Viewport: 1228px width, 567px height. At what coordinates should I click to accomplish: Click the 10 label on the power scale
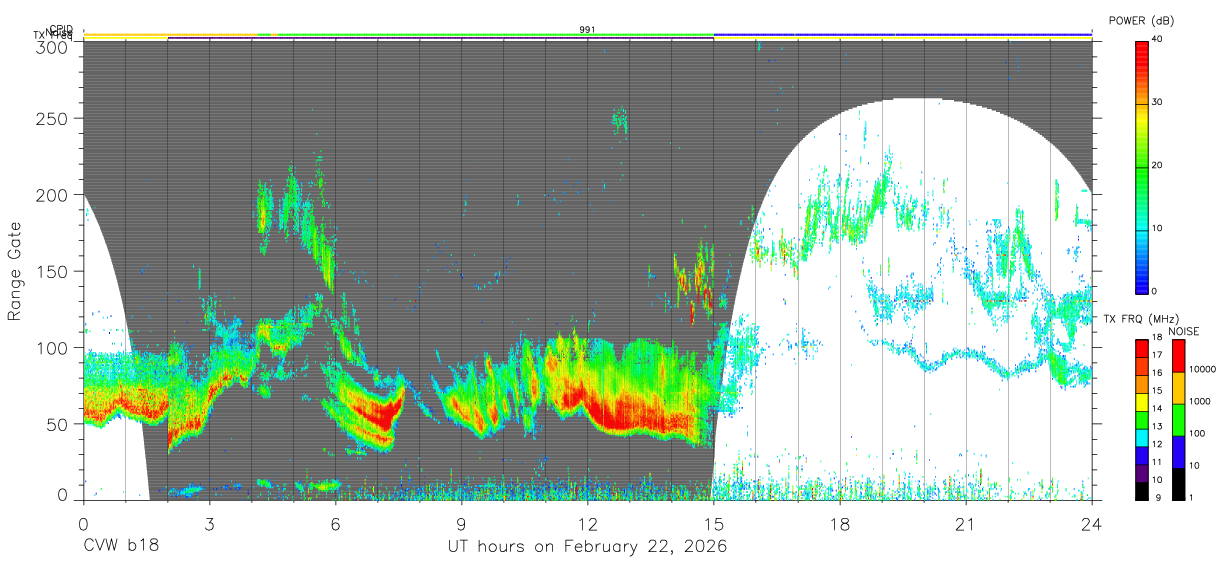[1158, 228]
